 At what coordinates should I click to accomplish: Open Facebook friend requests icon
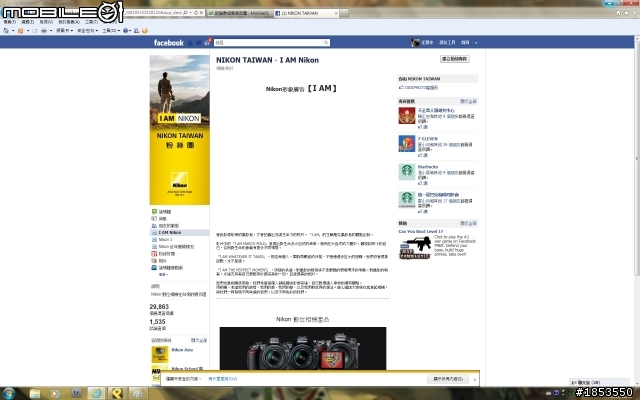click(190, 42)
